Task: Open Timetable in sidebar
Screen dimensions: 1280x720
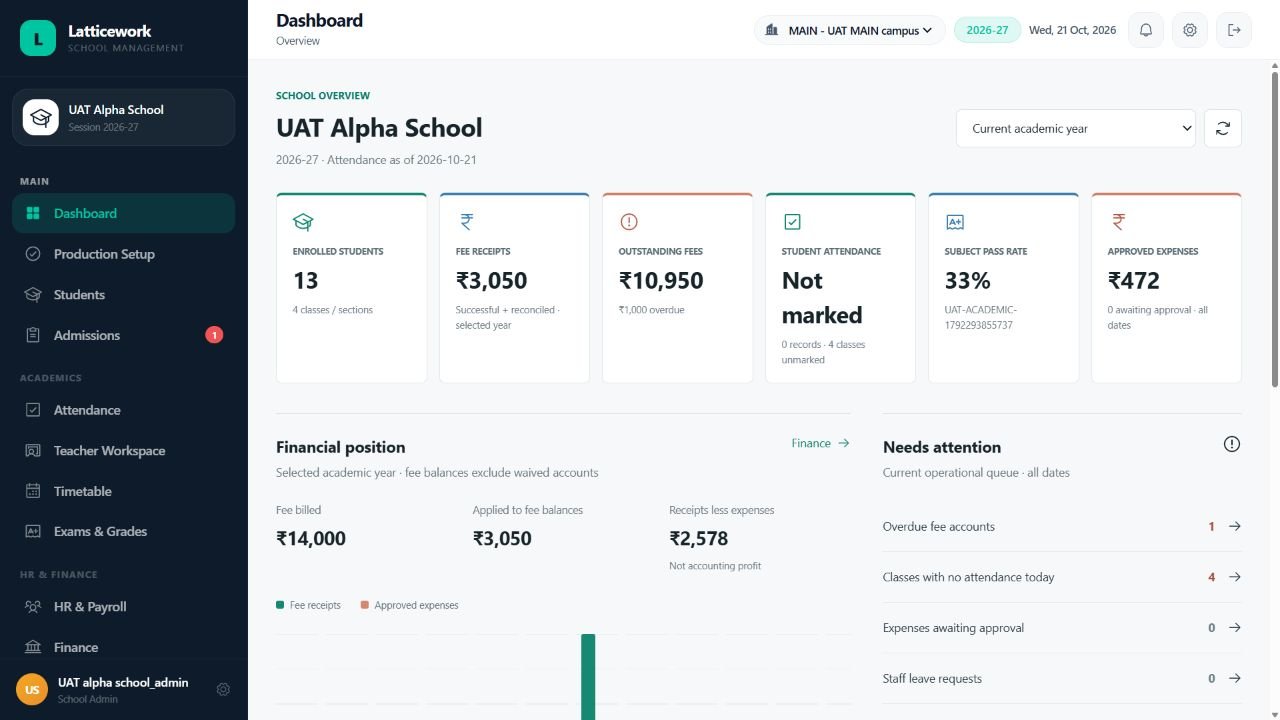Action: [x=124, y=491]
